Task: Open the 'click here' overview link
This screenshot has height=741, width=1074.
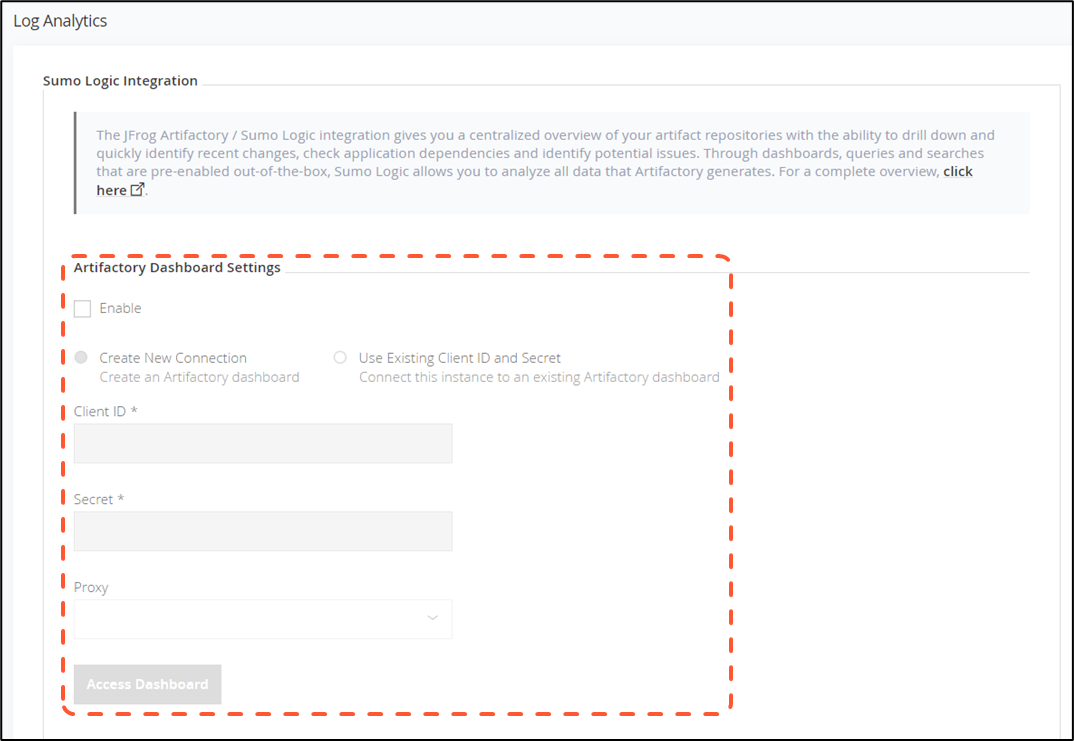Action: (958, 171)
